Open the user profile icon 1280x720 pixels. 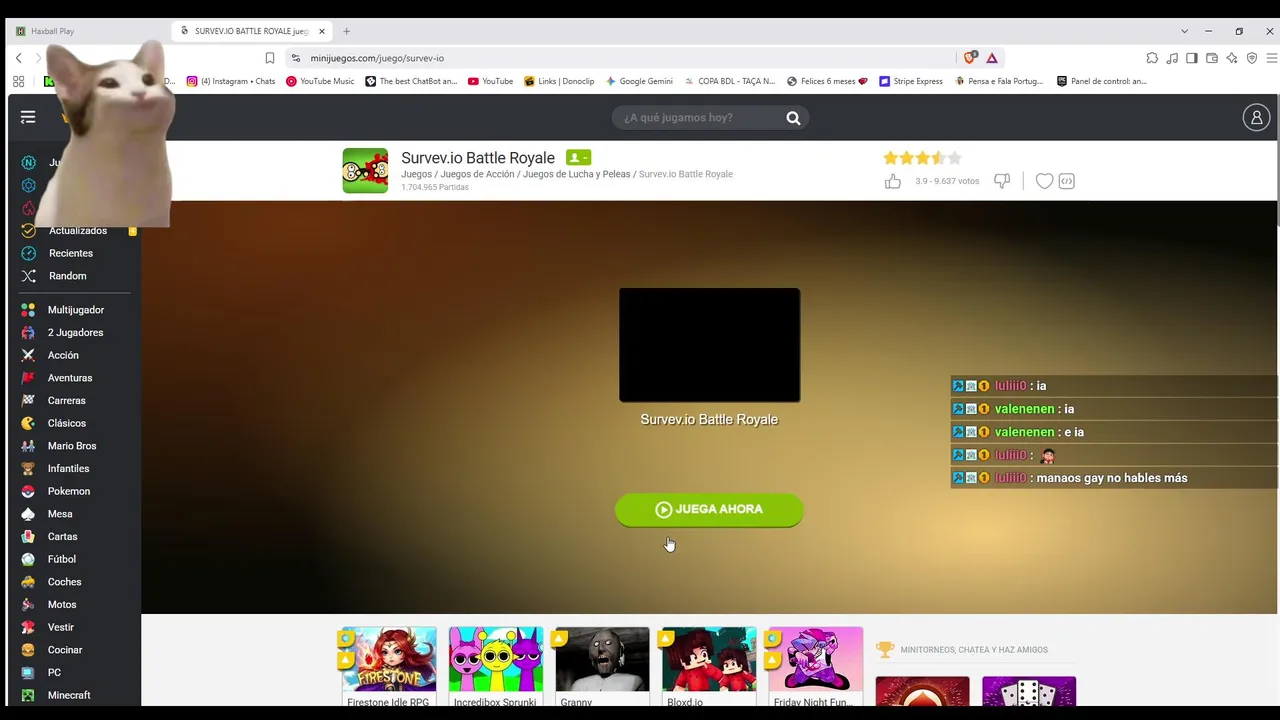[x=1256, y=118]
